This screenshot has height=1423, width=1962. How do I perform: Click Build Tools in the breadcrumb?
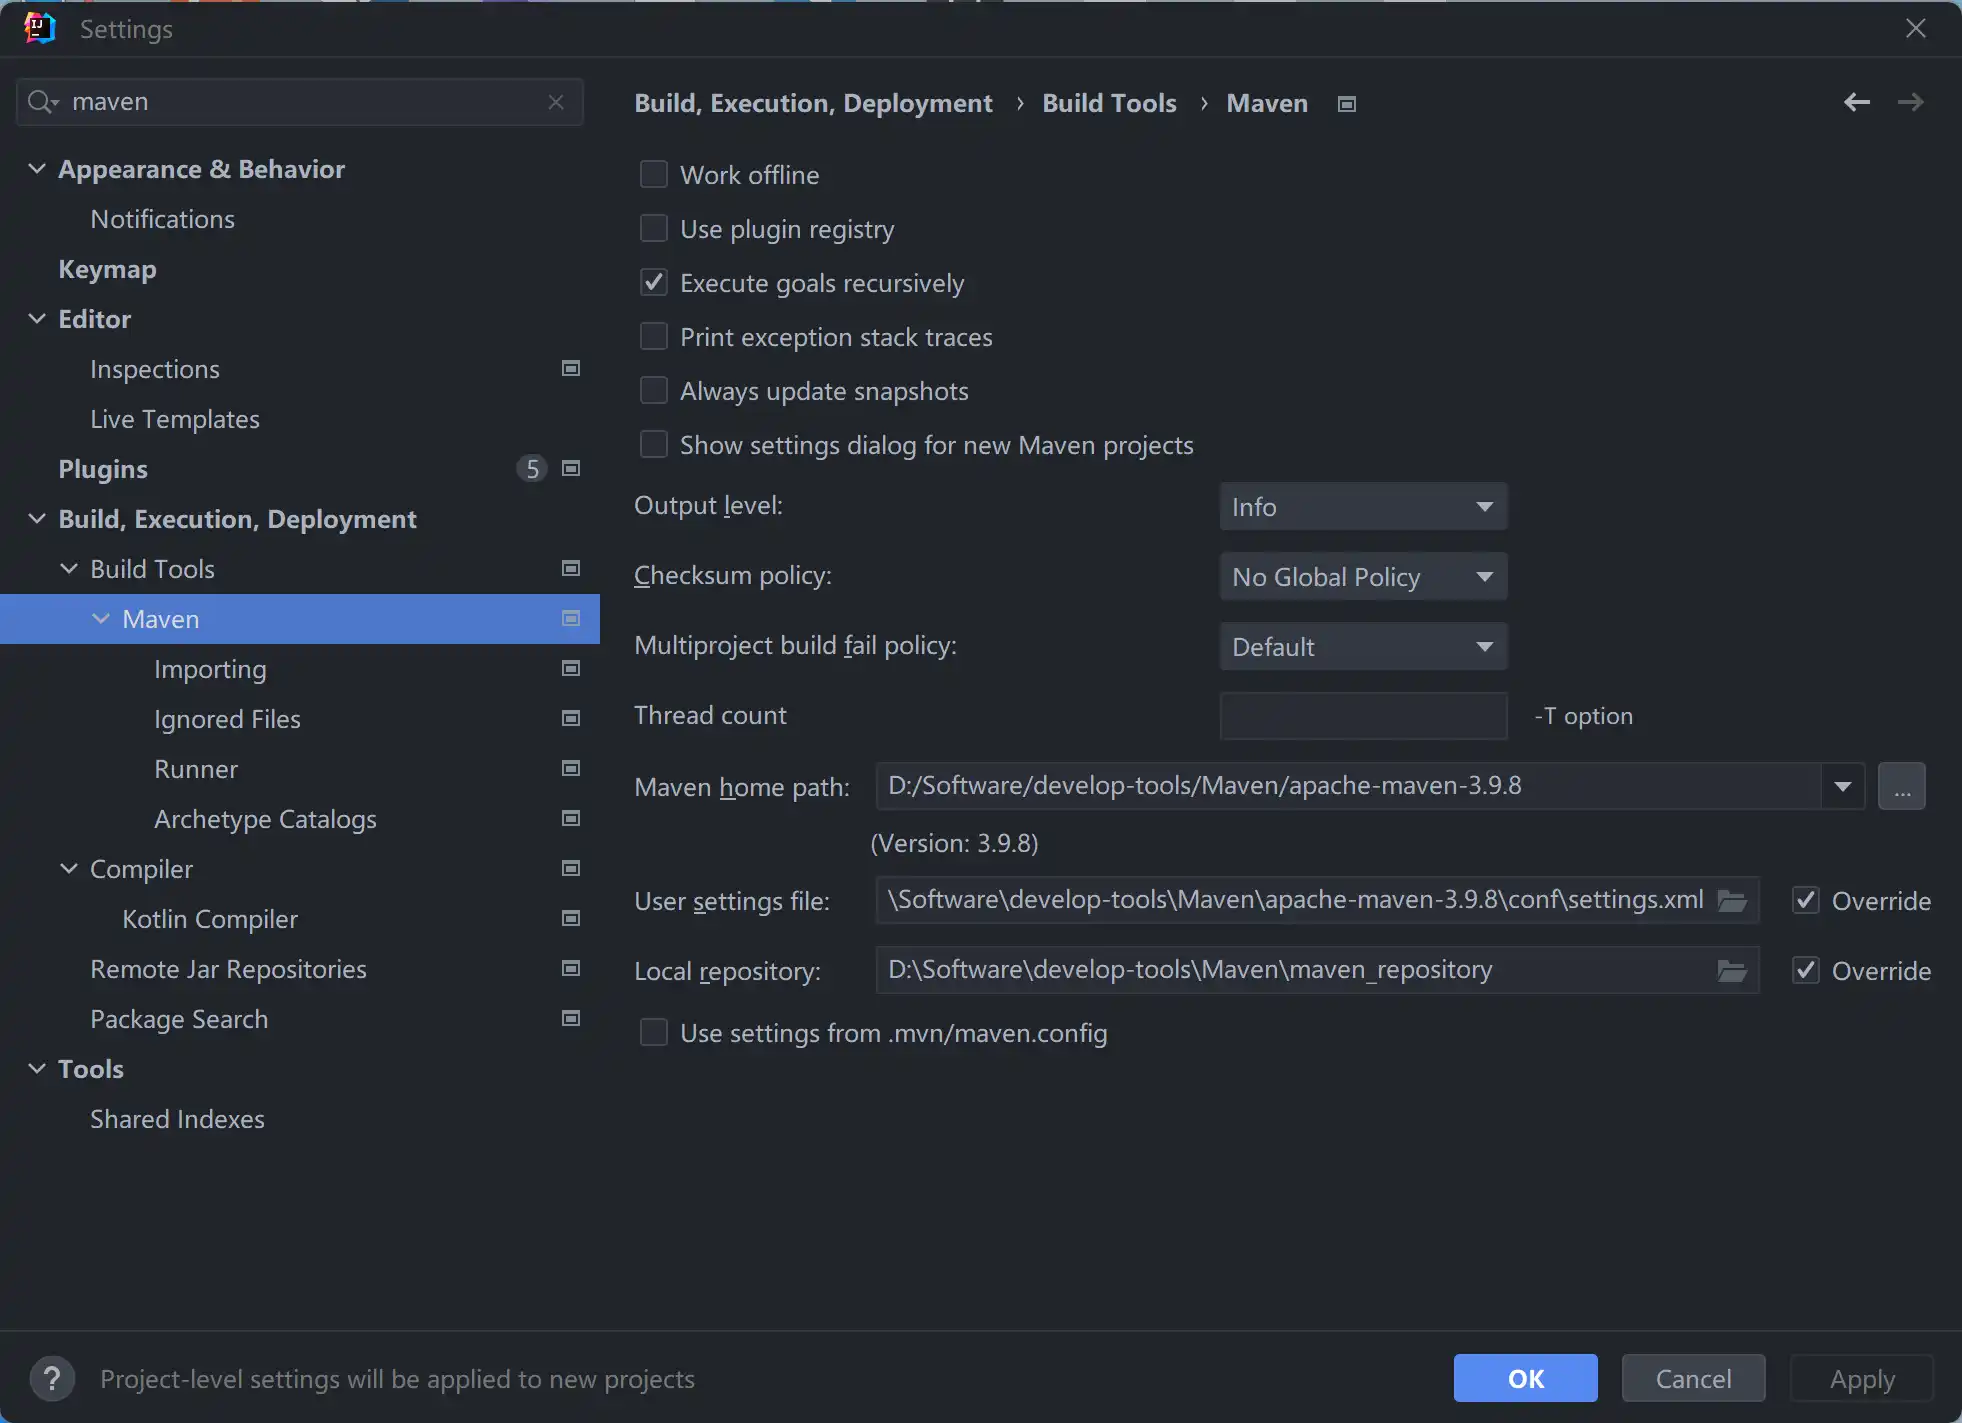(x=1109, y=103)
